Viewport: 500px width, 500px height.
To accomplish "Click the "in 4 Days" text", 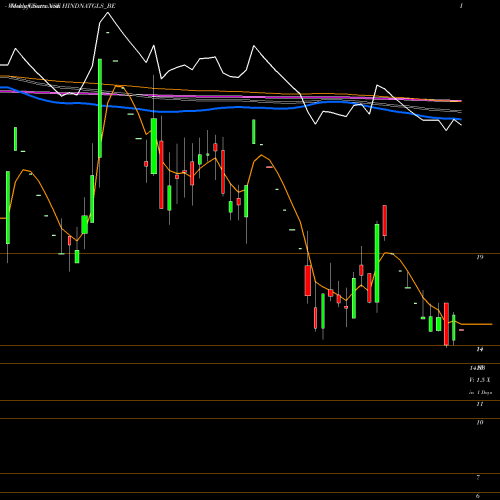I will [480, 393].
